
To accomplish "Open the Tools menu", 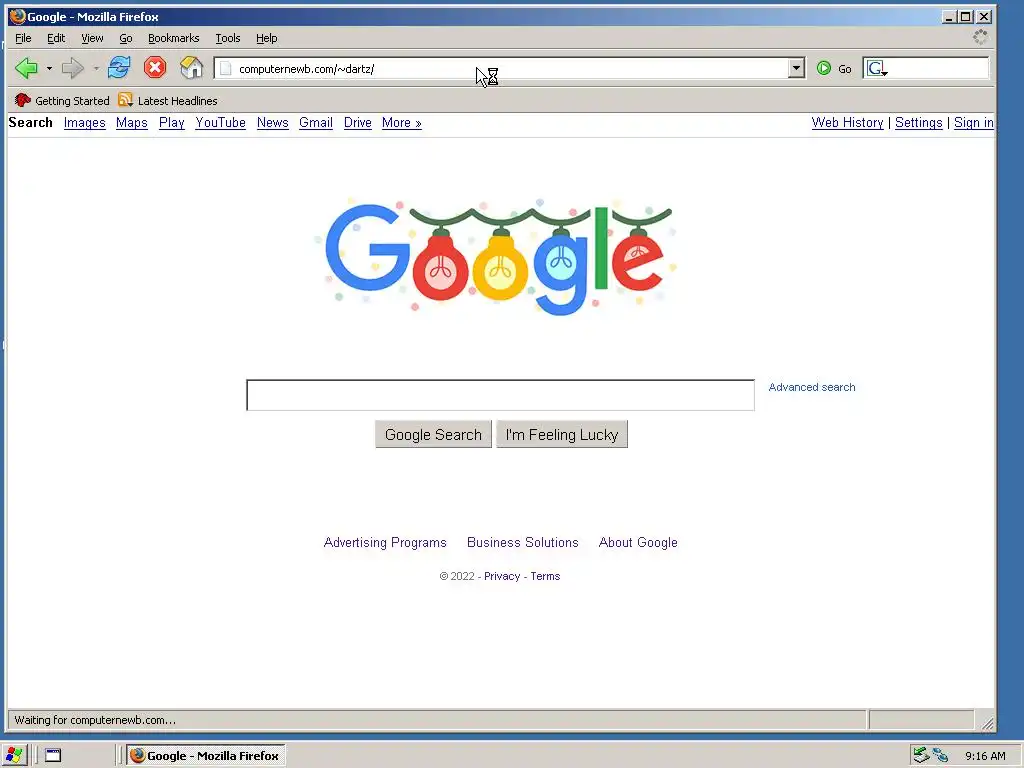I will pyautogui.click(x=228, y=38).
